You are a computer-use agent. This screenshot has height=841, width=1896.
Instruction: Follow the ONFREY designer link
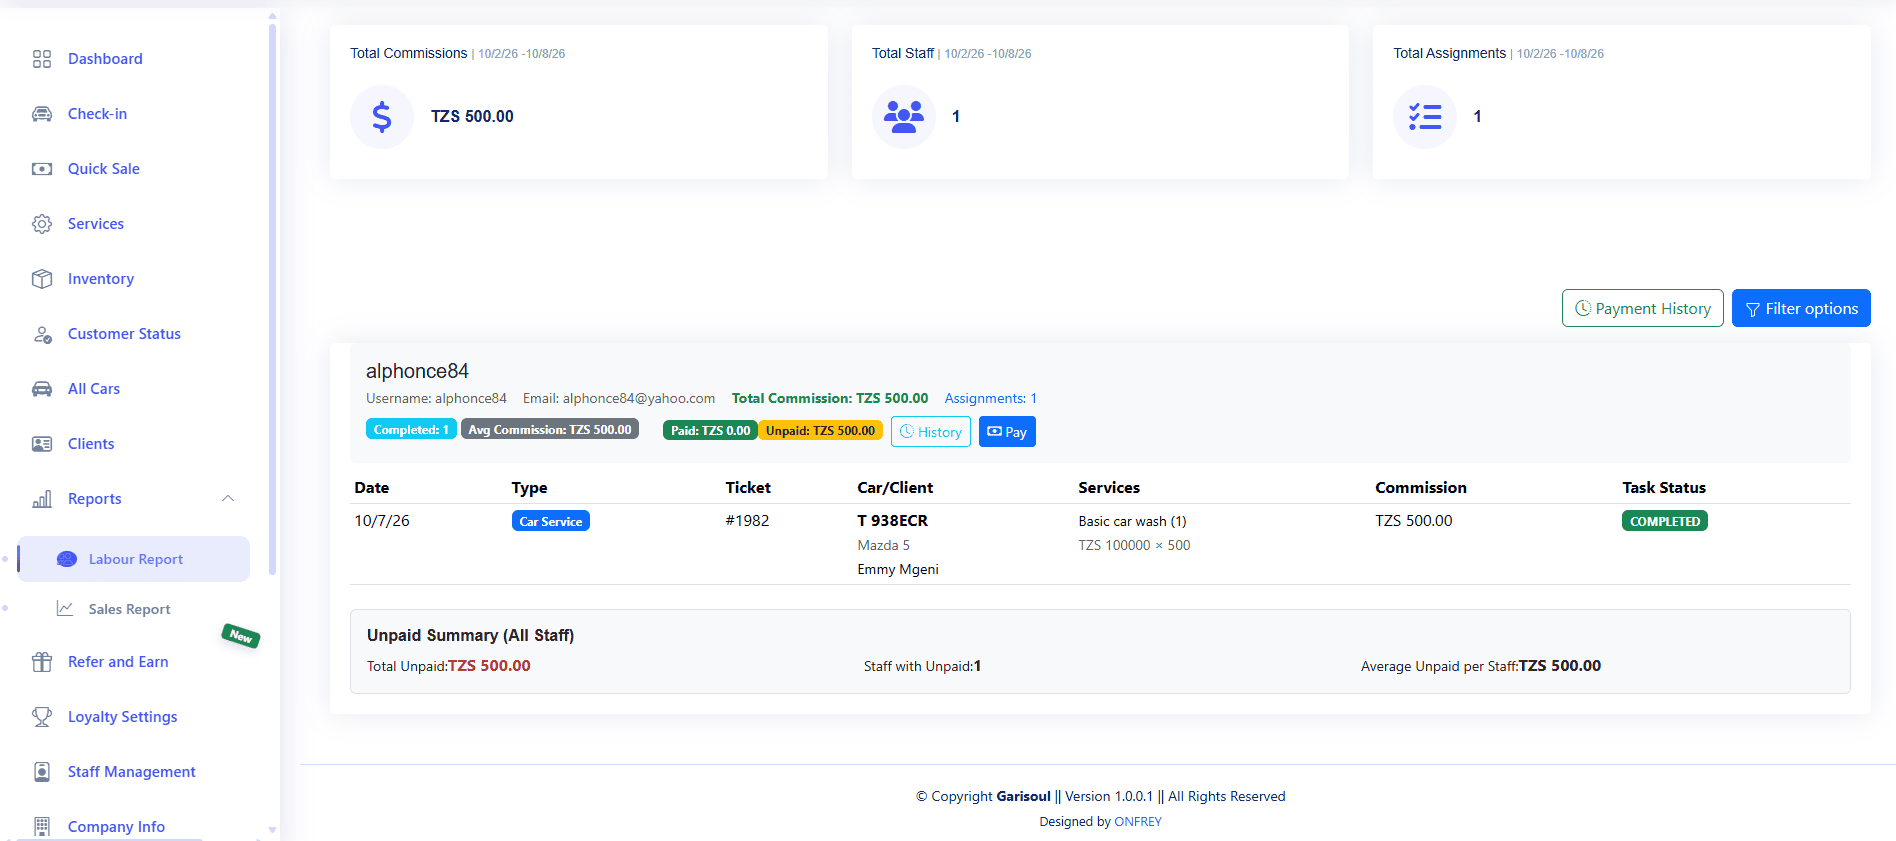[x=1138, y=822]
